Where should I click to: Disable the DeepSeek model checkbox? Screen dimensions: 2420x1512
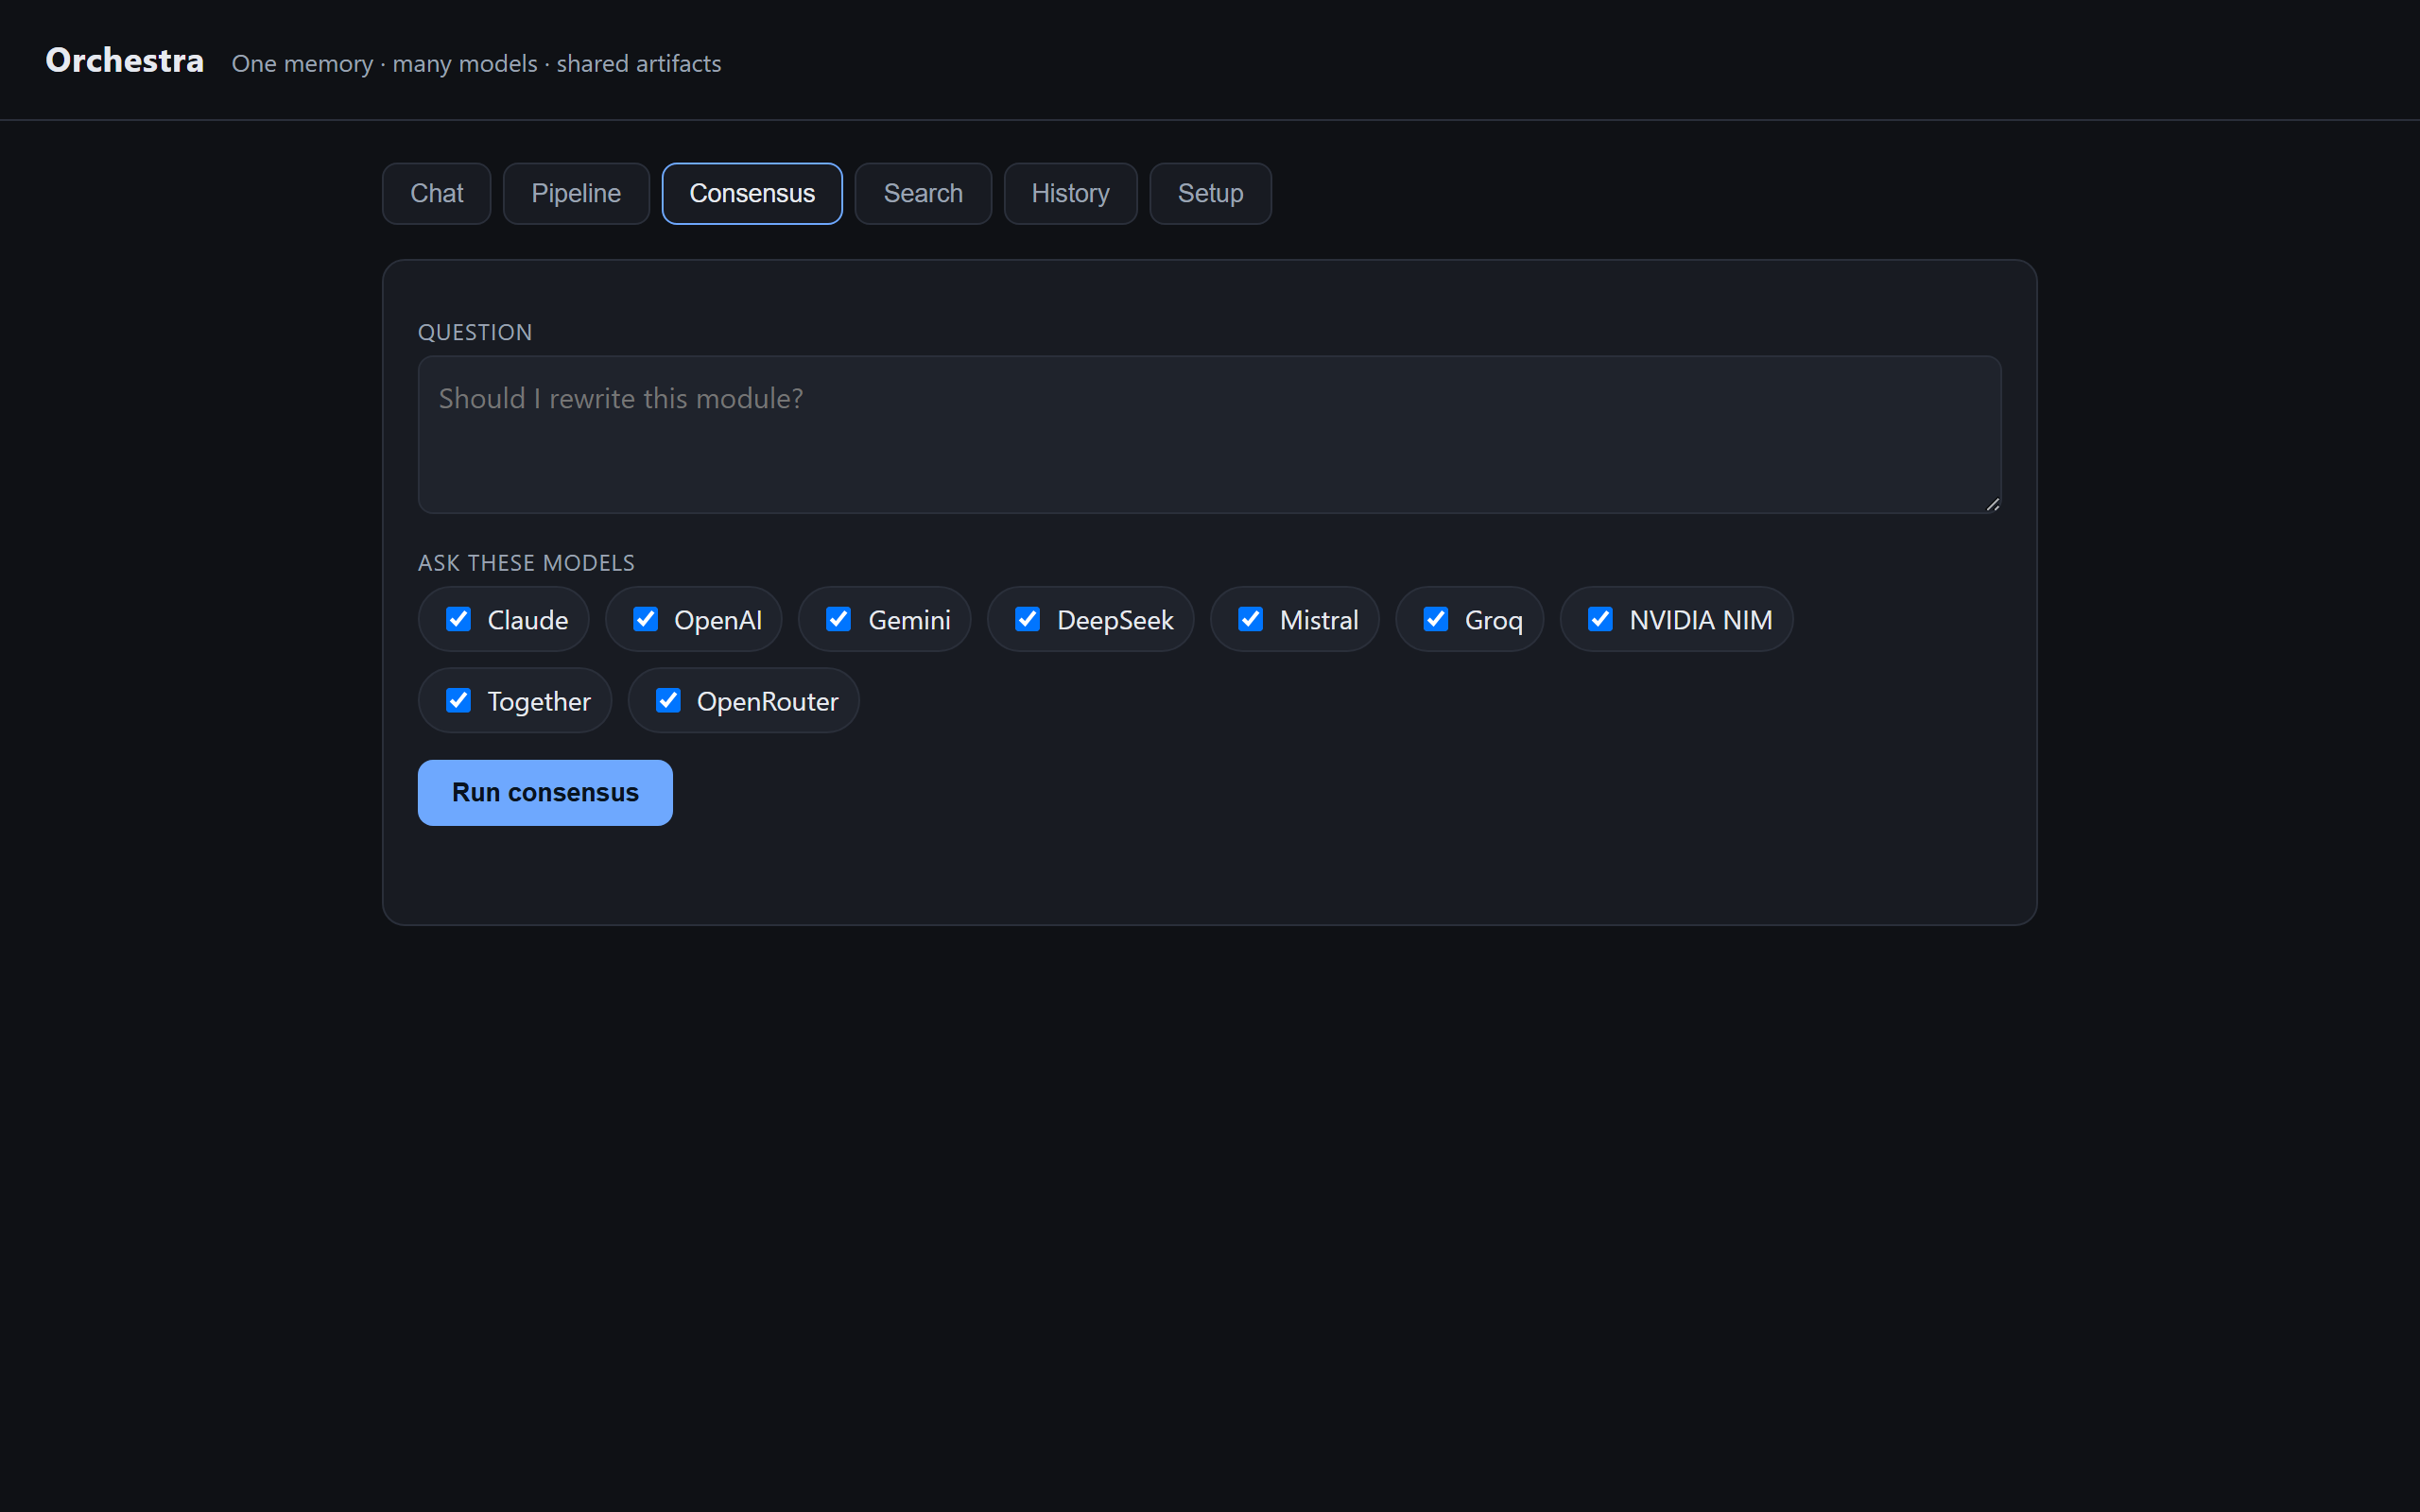(x=1027, y=619)
